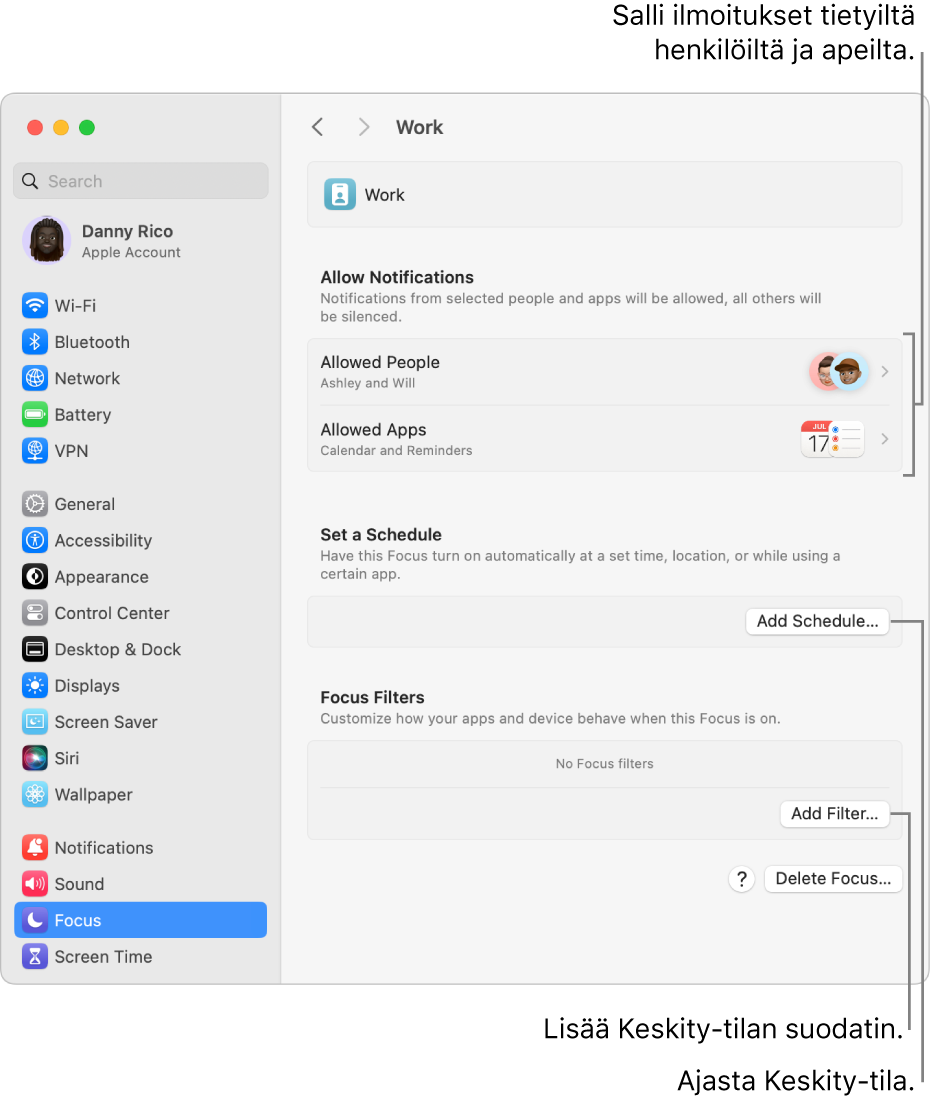Open Notifications bell icon
The width and height of the screenshot is (931, 1101).
click(x=34, y=848)
